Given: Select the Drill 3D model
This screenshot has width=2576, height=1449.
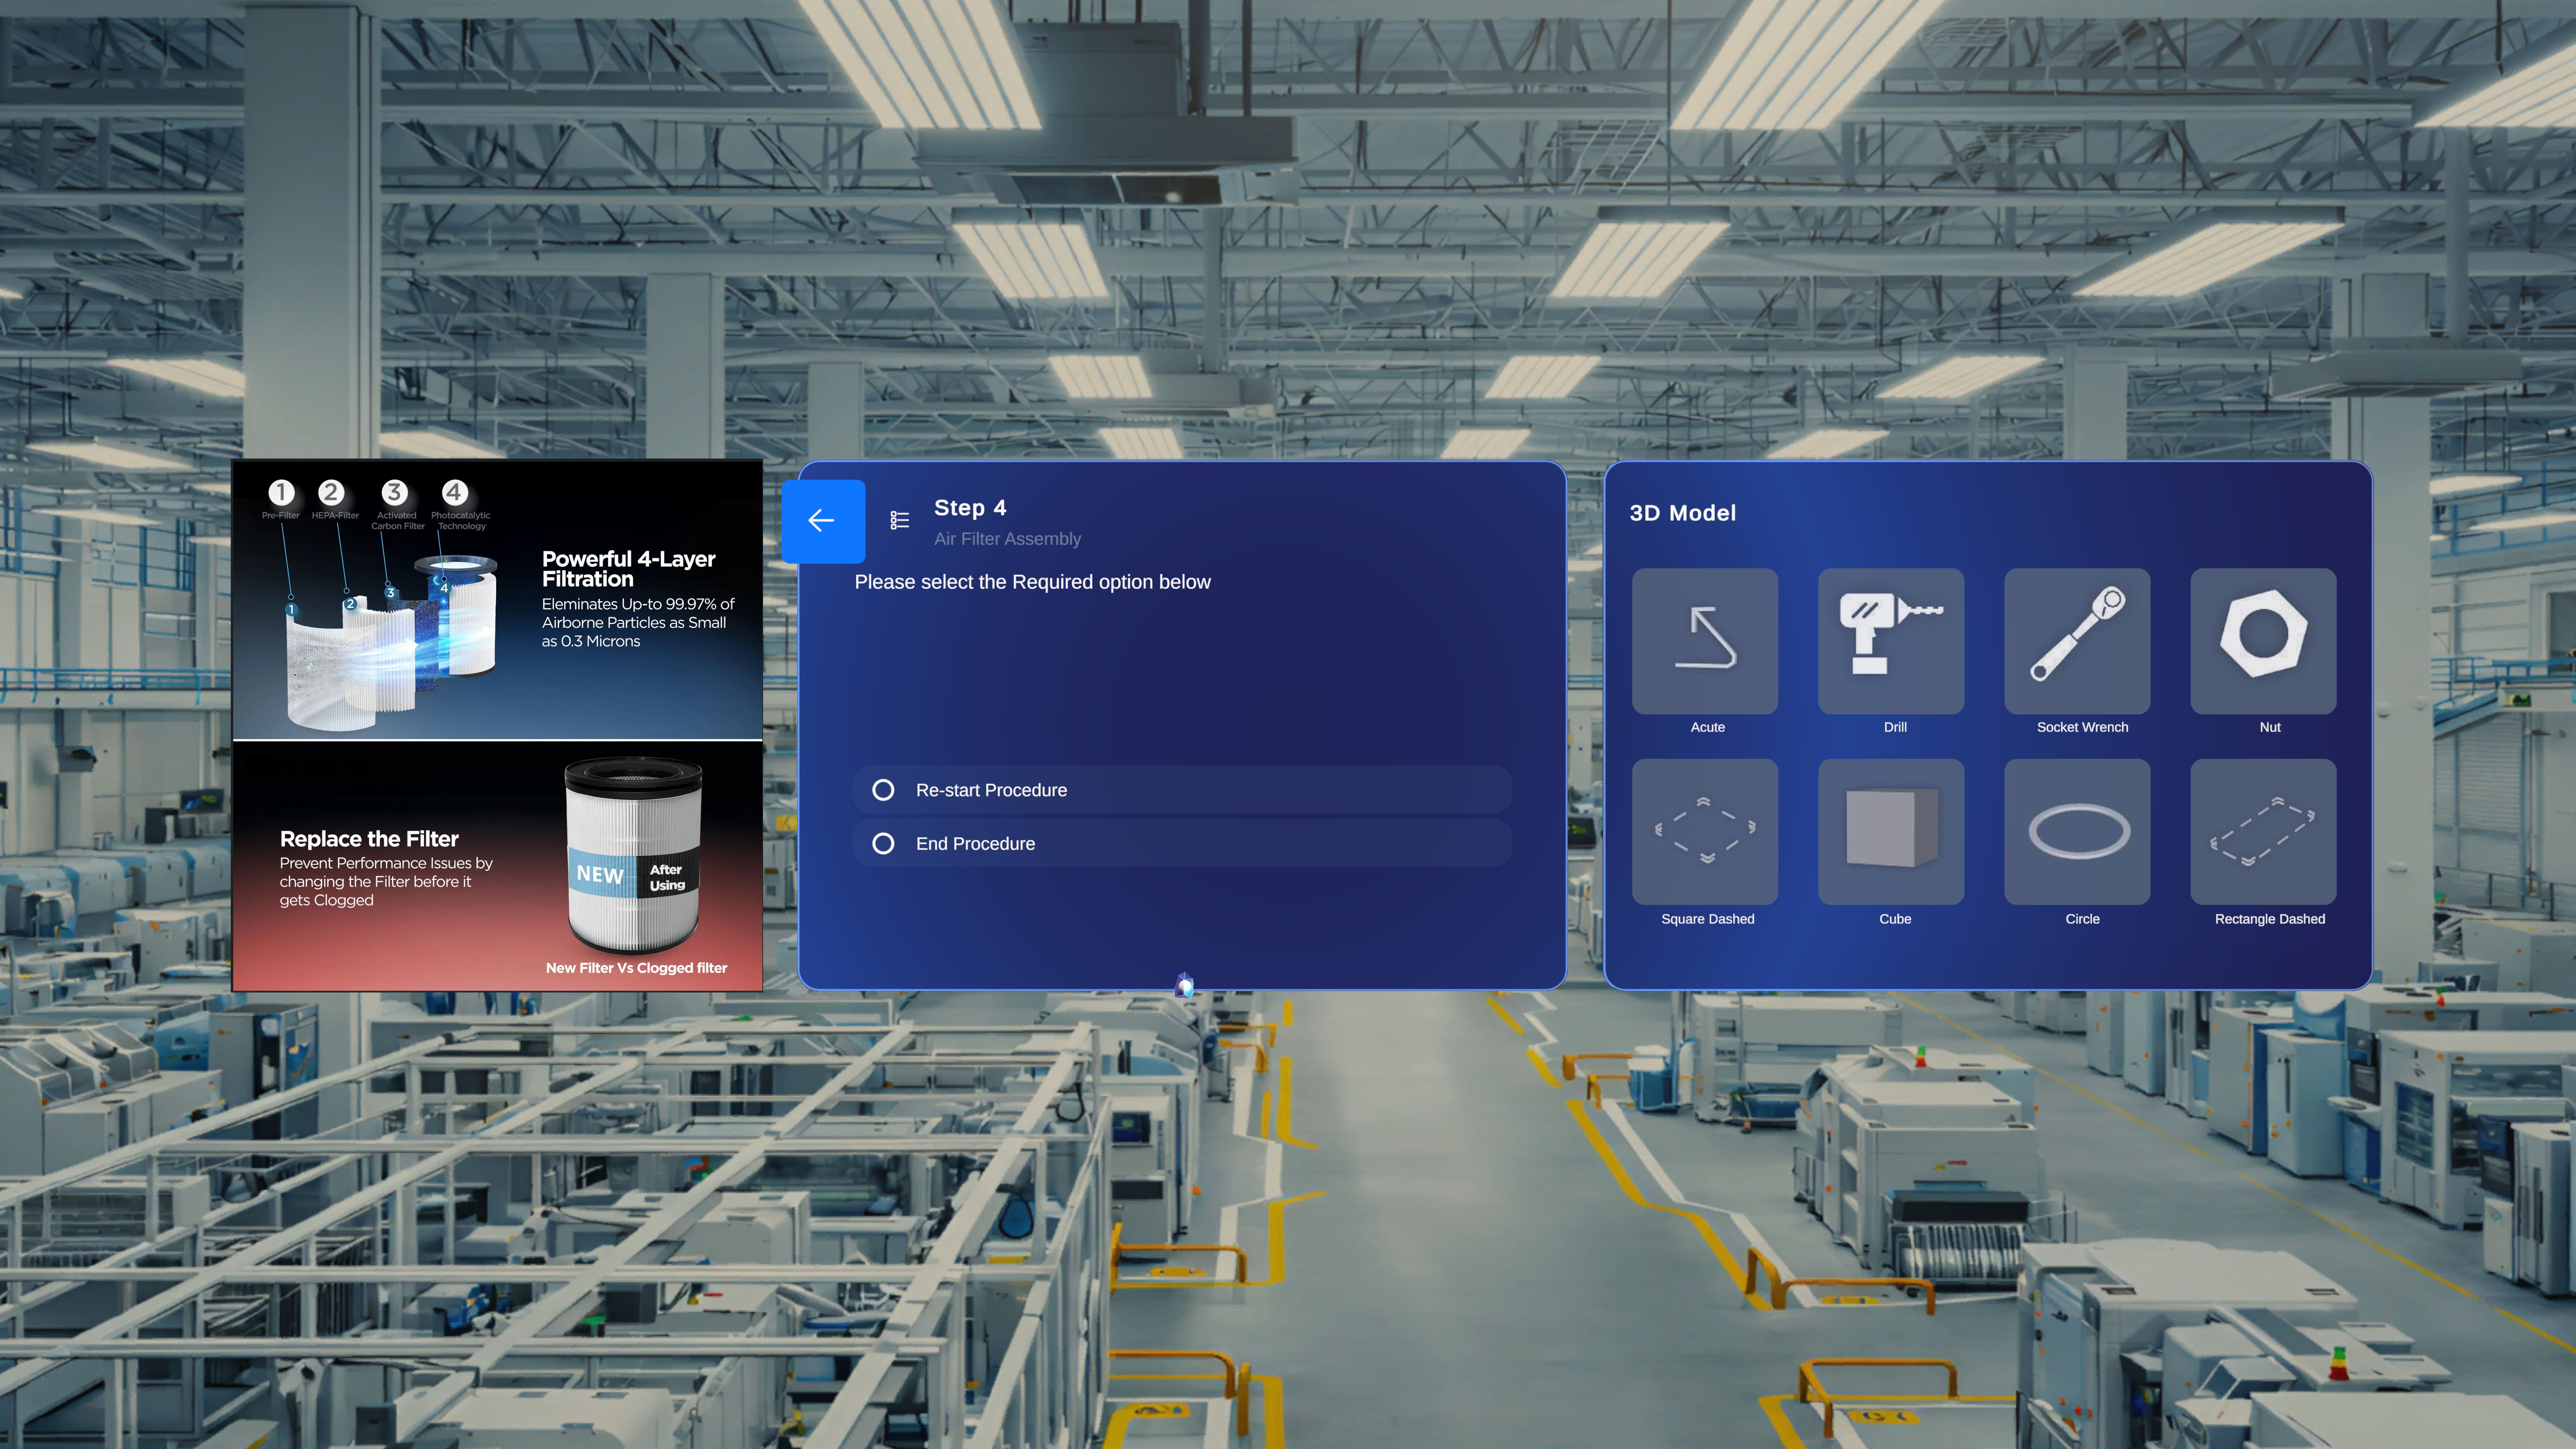Looking at the screenshot, I should 1891,641.
